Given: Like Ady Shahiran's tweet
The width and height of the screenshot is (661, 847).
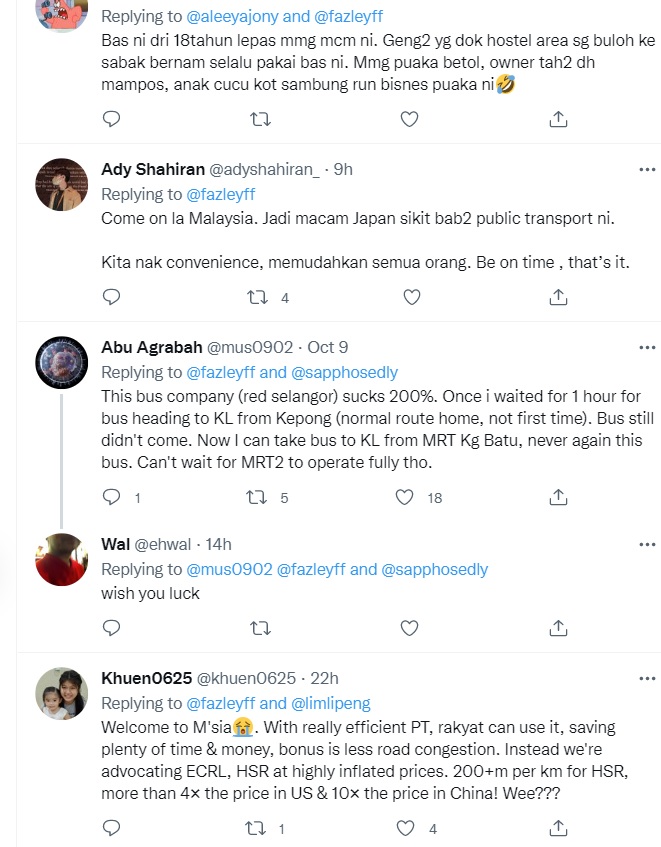Looking at the screenshot, I should pos(408,297).
